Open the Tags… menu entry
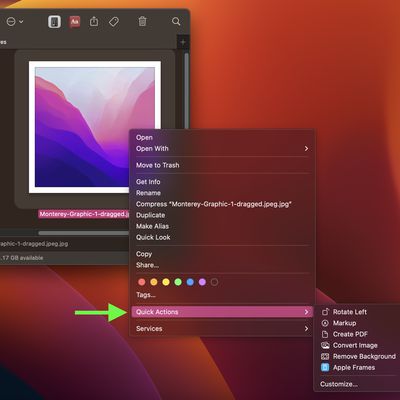The height and width of the screenshot is (400, 400). [x=222, y=295]
